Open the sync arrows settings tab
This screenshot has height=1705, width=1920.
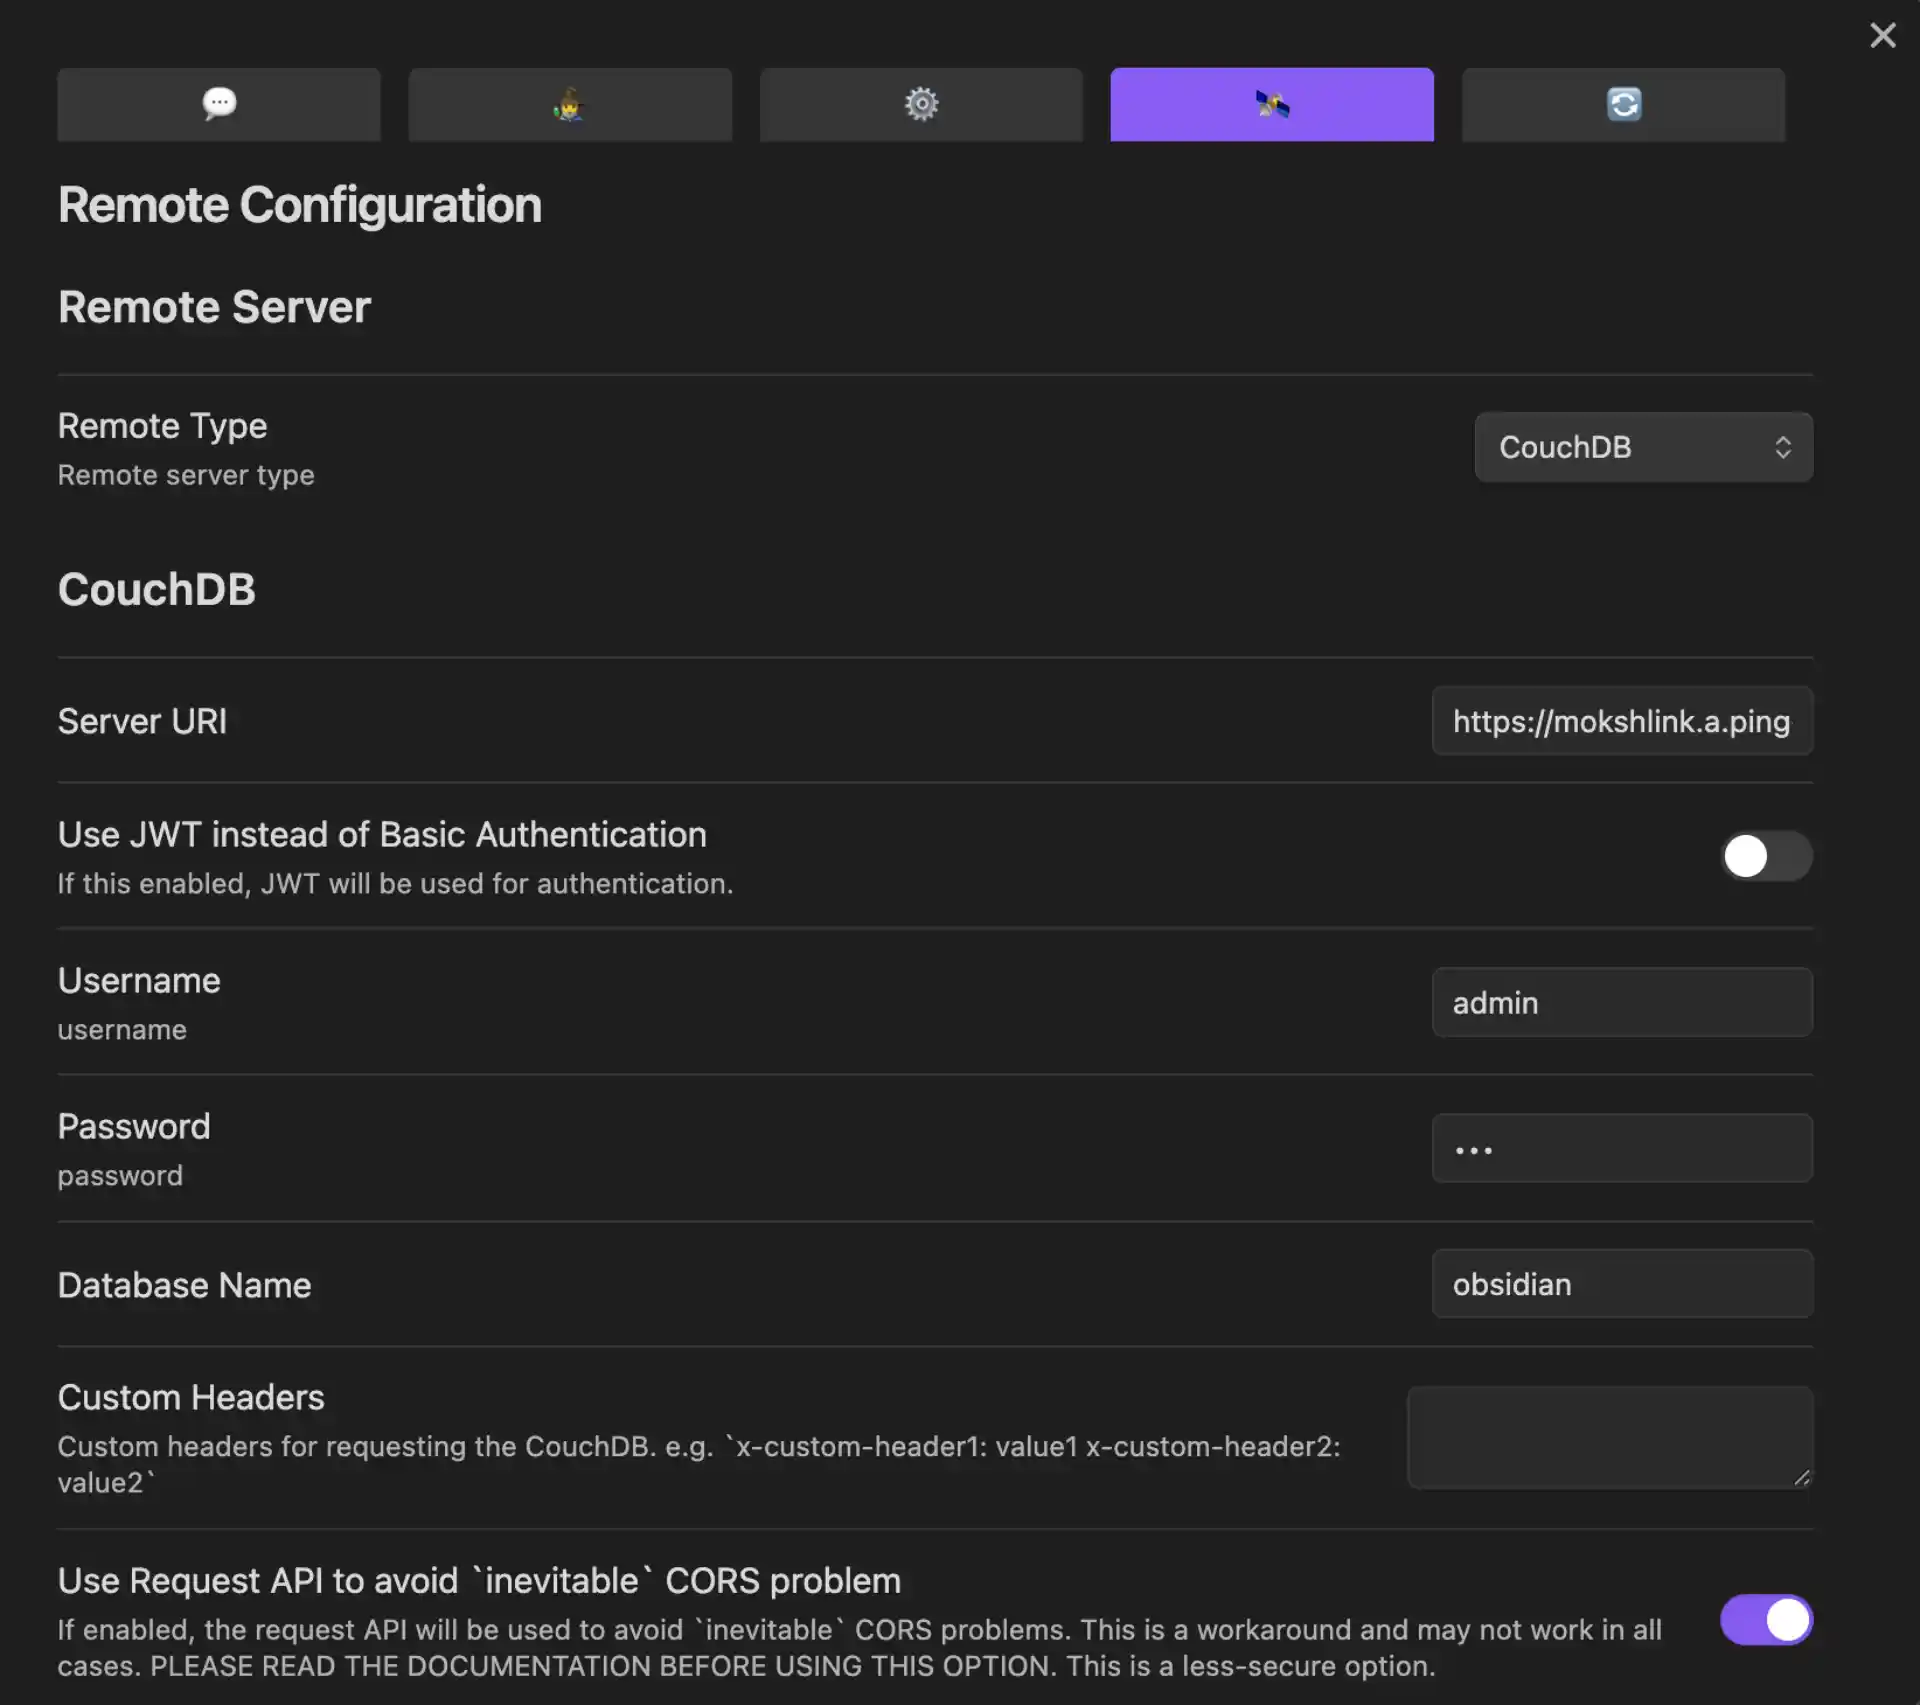[x=1623, y=104]
